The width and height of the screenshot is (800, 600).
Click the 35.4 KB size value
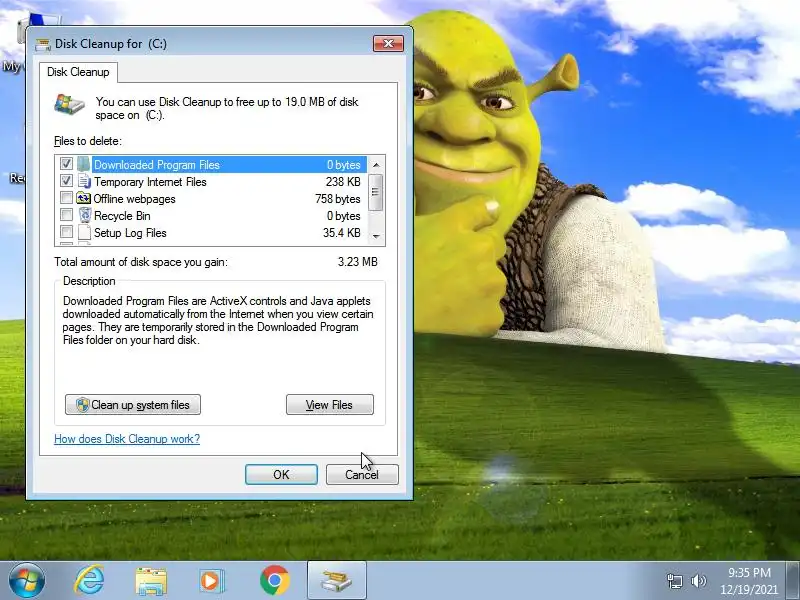(341, 233)
